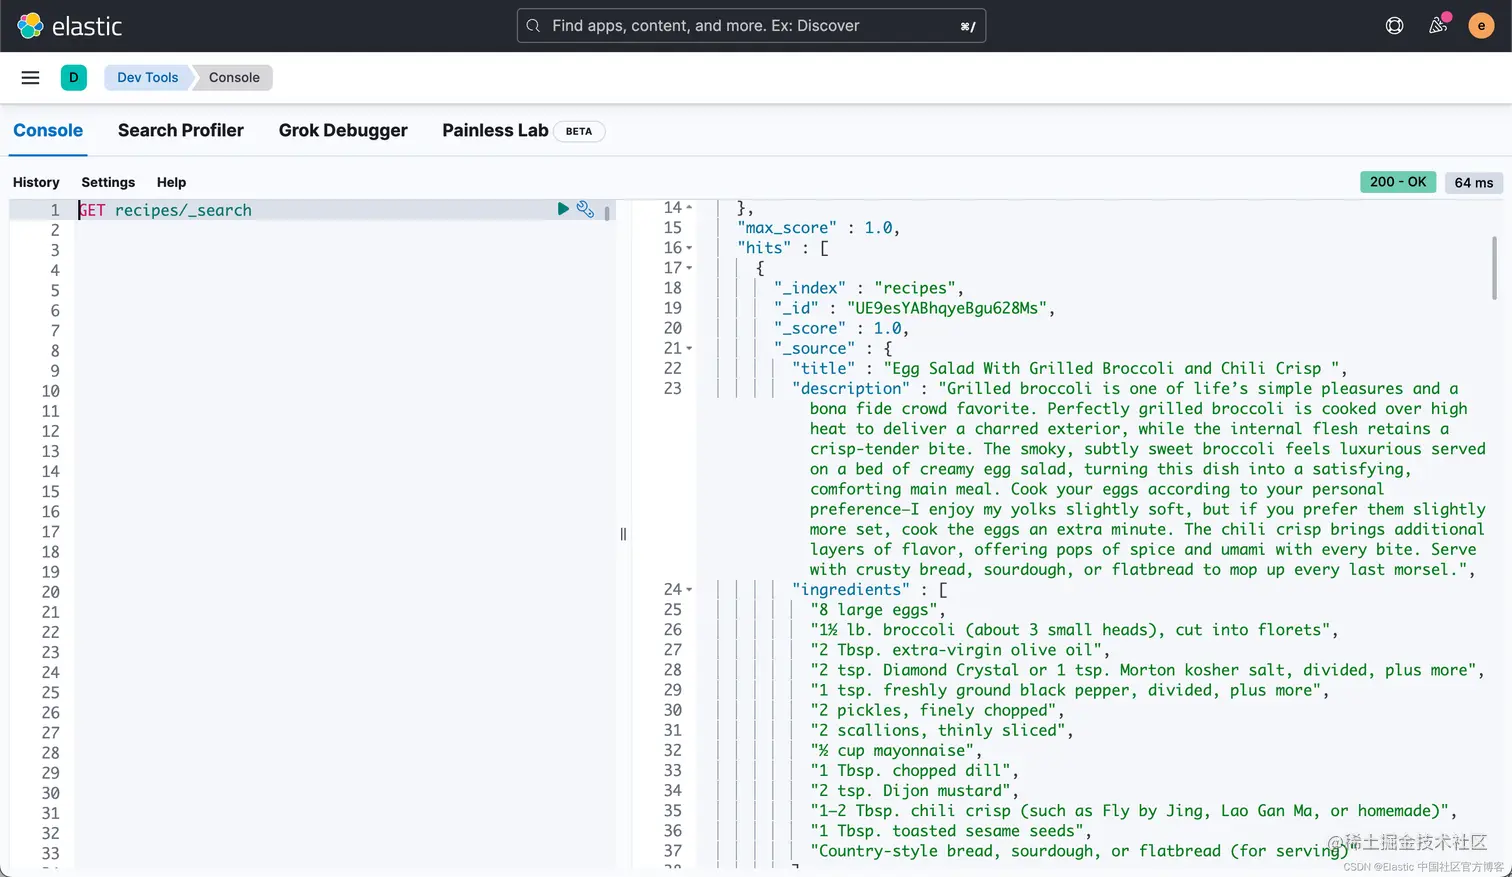
Task: Click the Elastic logo
Action: 70,26
